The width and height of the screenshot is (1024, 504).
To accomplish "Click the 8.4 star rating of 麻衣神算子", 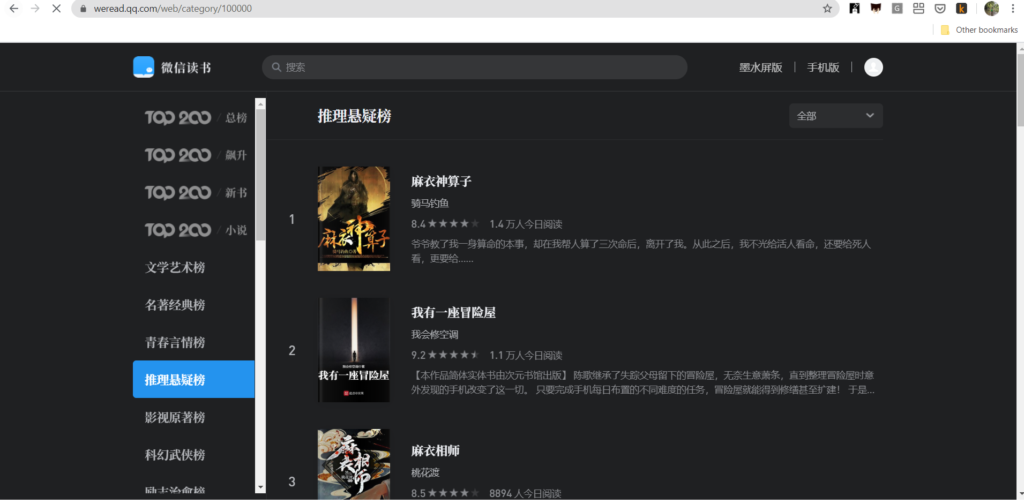I will [x=445, y=224].
